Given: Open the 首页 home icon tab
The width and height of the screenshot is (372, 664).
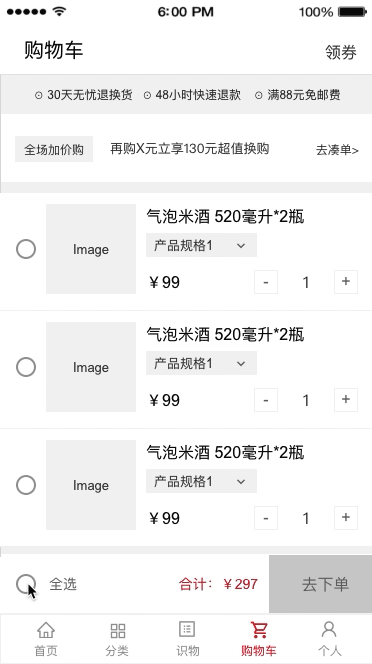Looking at the screenshot, I should (x=46, y=631).
